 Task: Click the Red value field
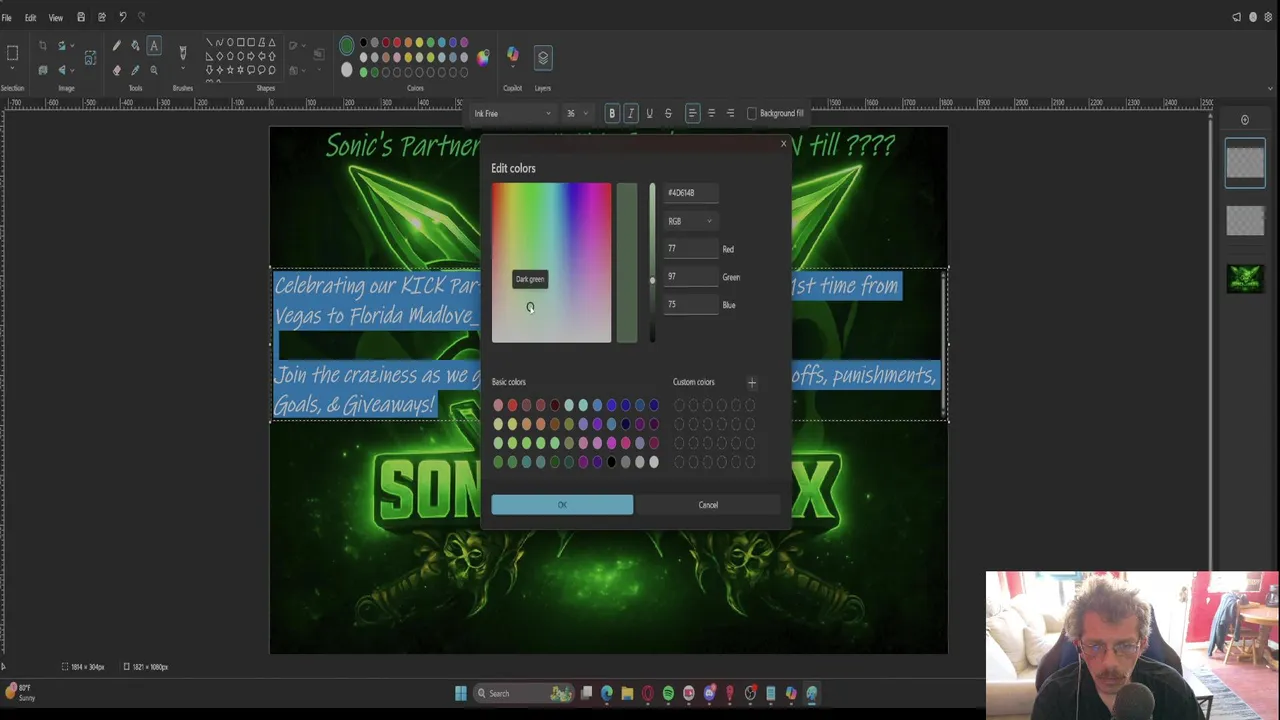point(691,249)
